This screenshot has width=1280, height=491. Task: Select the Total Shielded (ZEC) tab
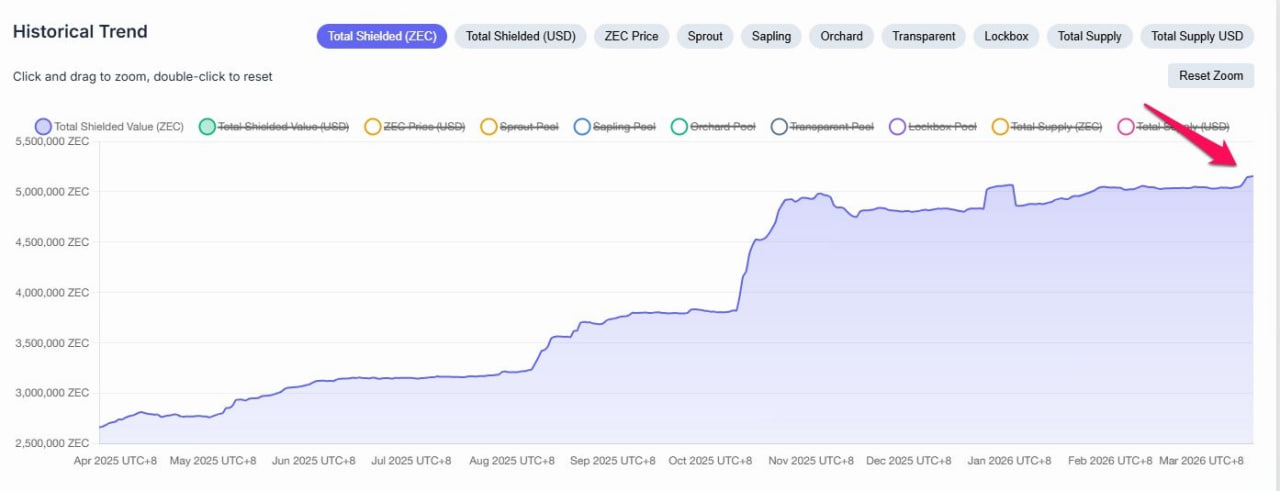(381, 36)
